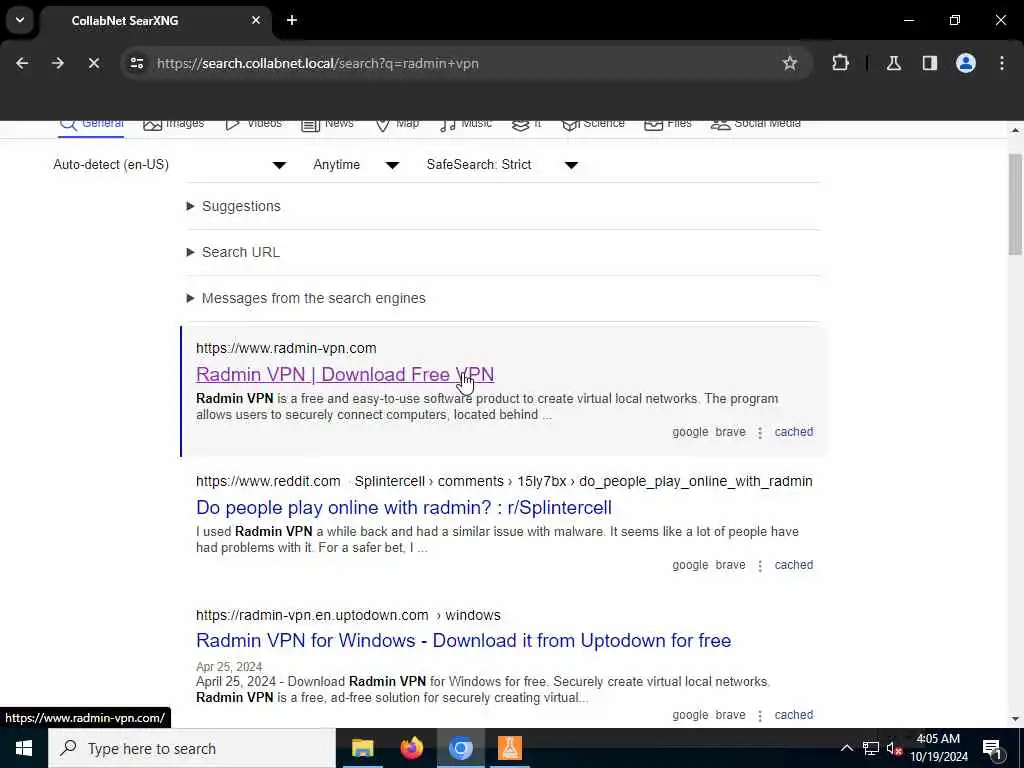1024x768 pixels.
Task: Switch to the Images search category
Action: [x=173, y=124]
